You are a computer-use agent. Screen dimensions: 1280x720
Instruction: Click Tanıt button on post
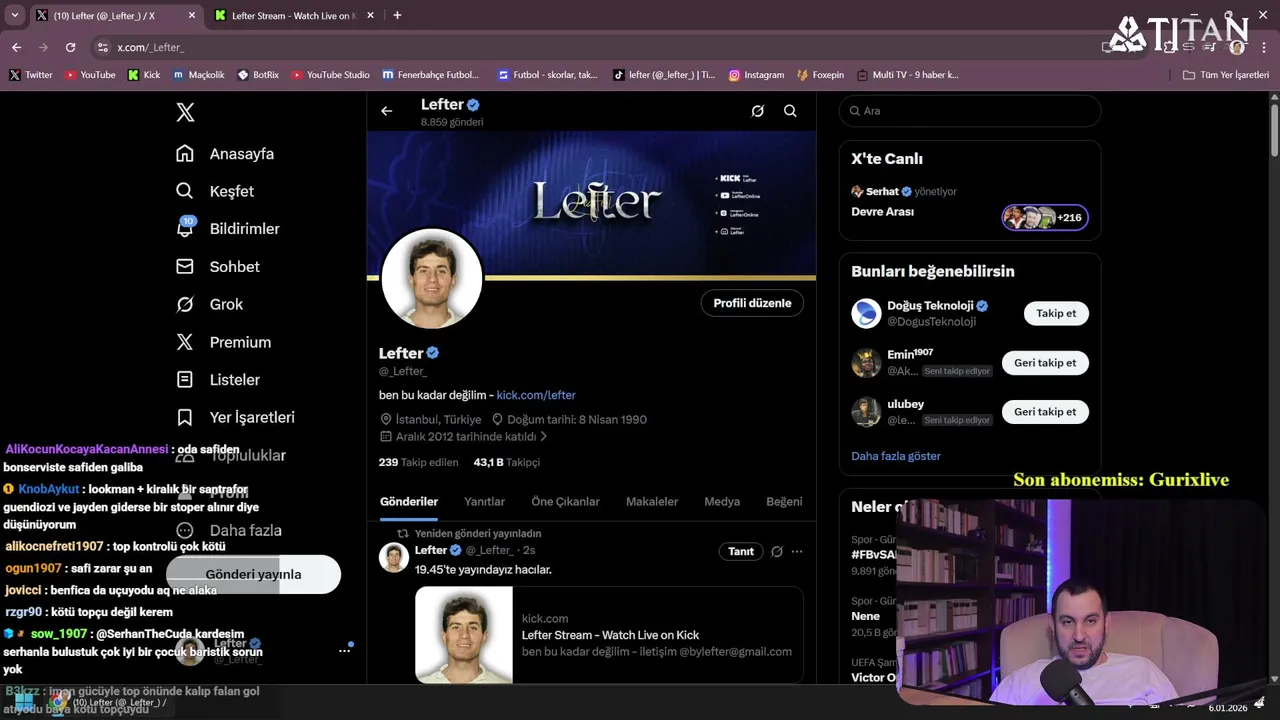[x=741, y=551]
